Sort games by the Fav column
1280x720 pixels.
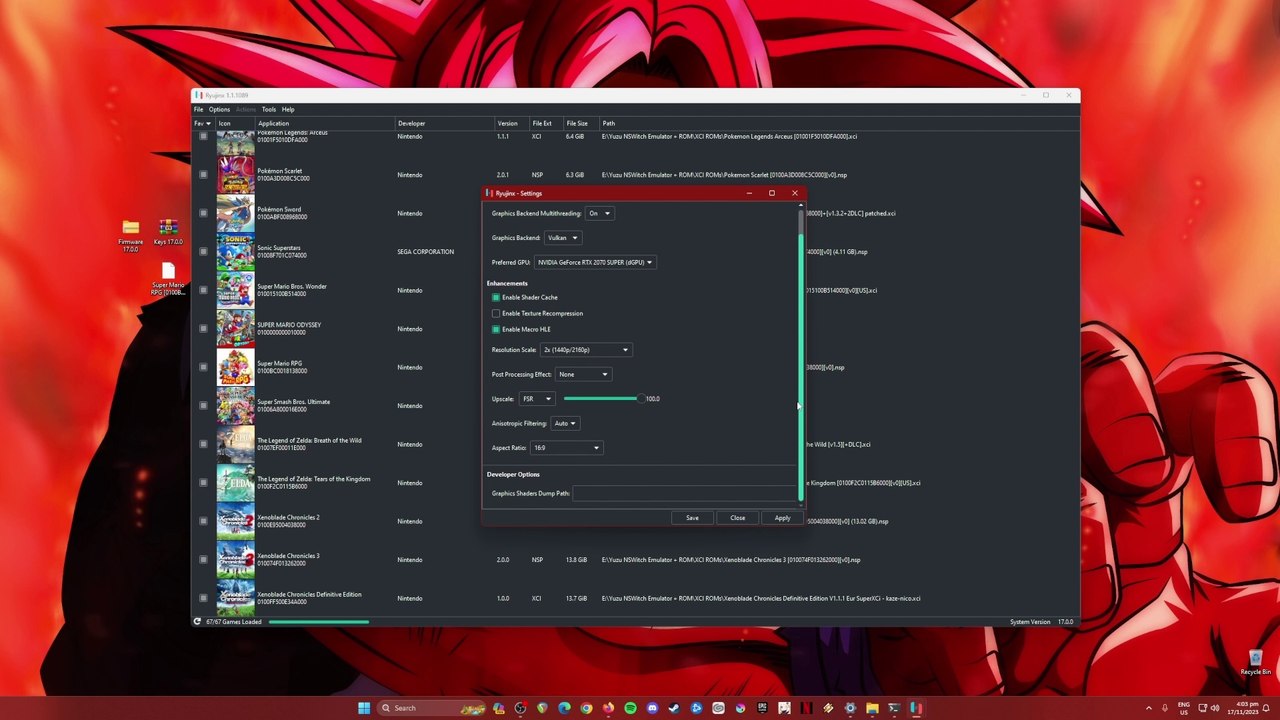202,123
